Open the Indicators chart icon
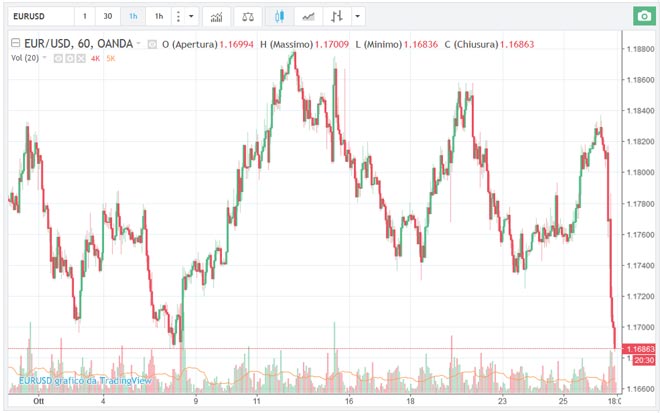 [216, 17]
